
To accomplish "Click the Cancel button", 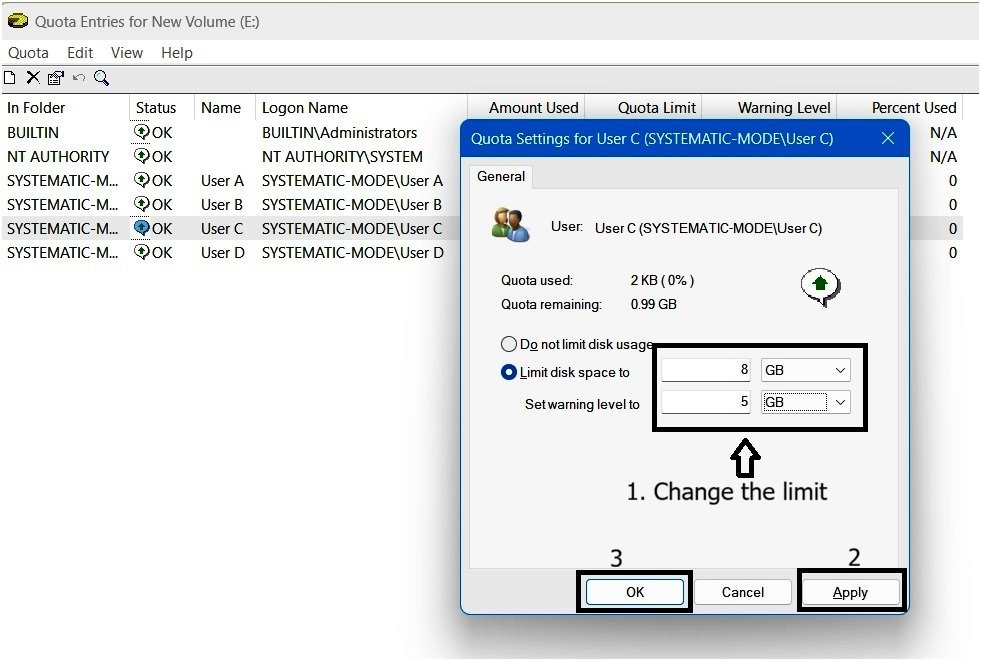I will [x=743, y=592].
